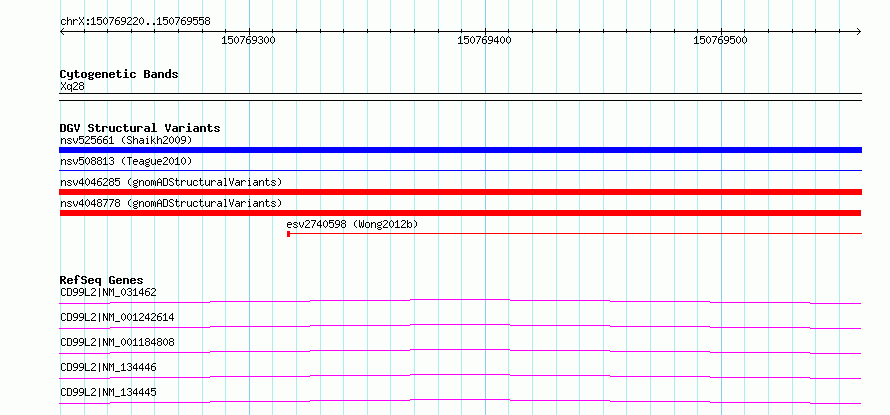This screenshot has height=415, width=890.
Task: Click the 150769400 ruler tick label
Action: click(485, 40)
